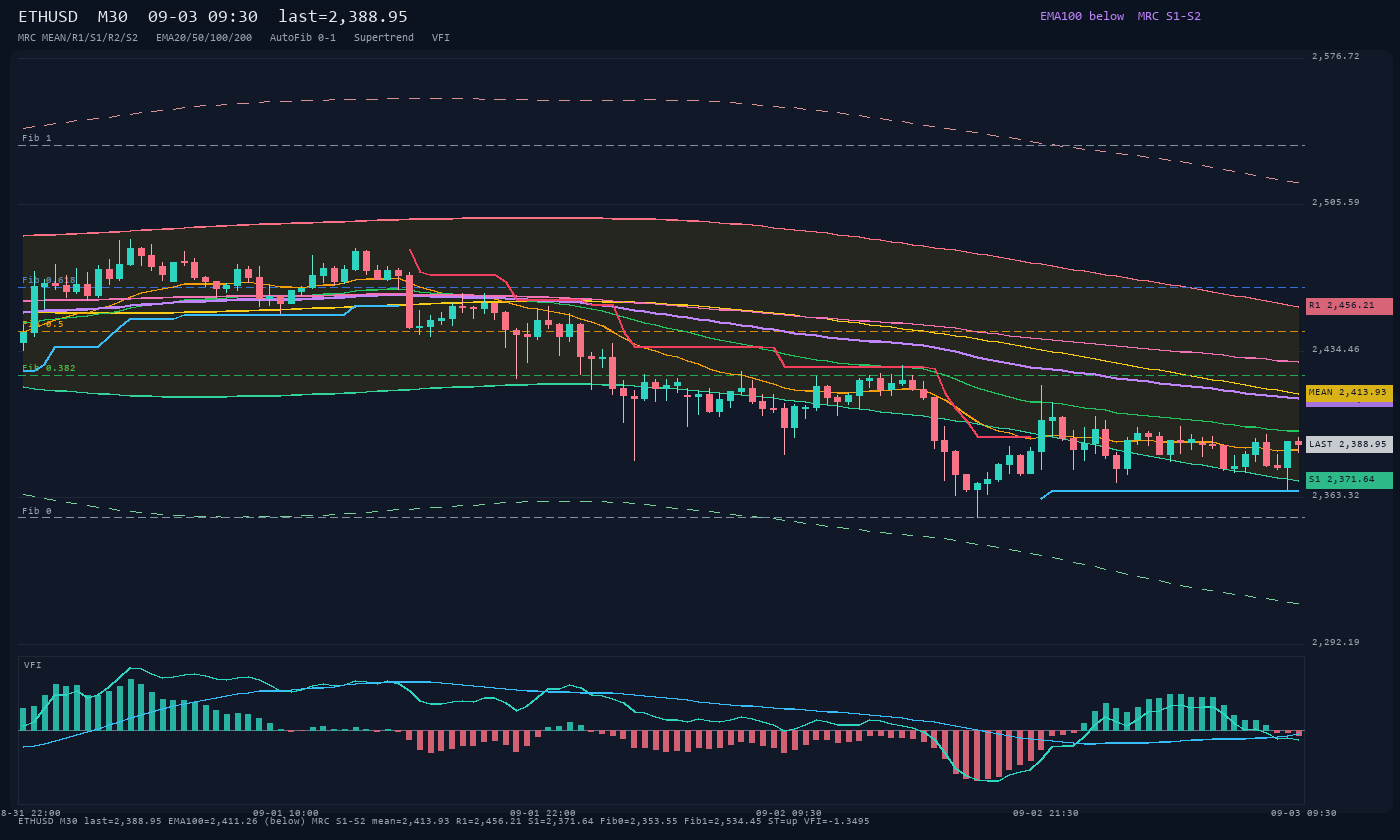1400x840 pixels.
Task: Click the M30 timeframe label
Action: [x=112, y=17]
